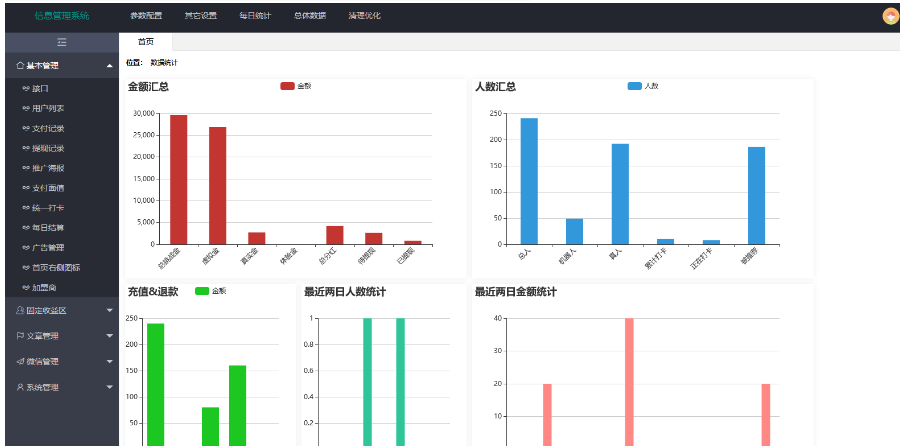Open 广告管理 sidebar item
The width and height of the screenshot is (900, 446).
(x=48, y=247)
